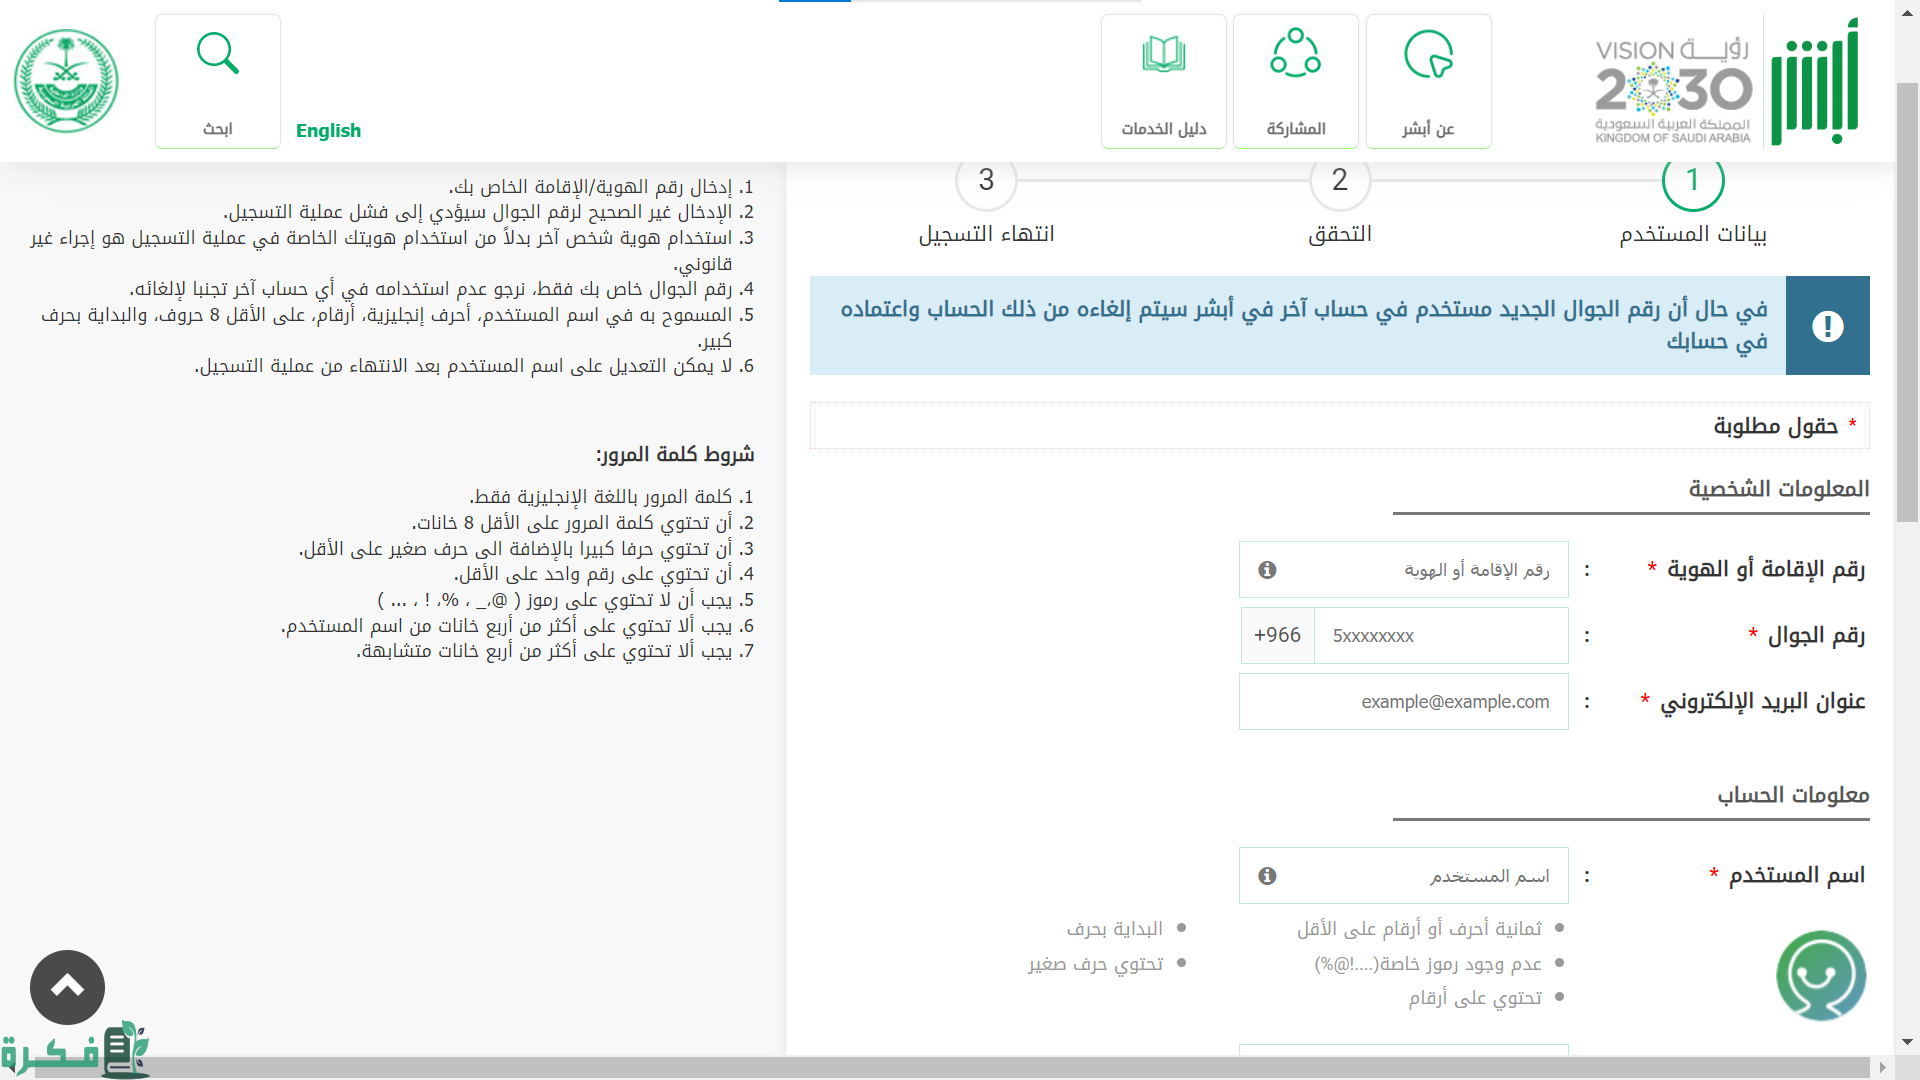Click hint البداية بحرف
1920x1080 pixels.
point(1114,929)
